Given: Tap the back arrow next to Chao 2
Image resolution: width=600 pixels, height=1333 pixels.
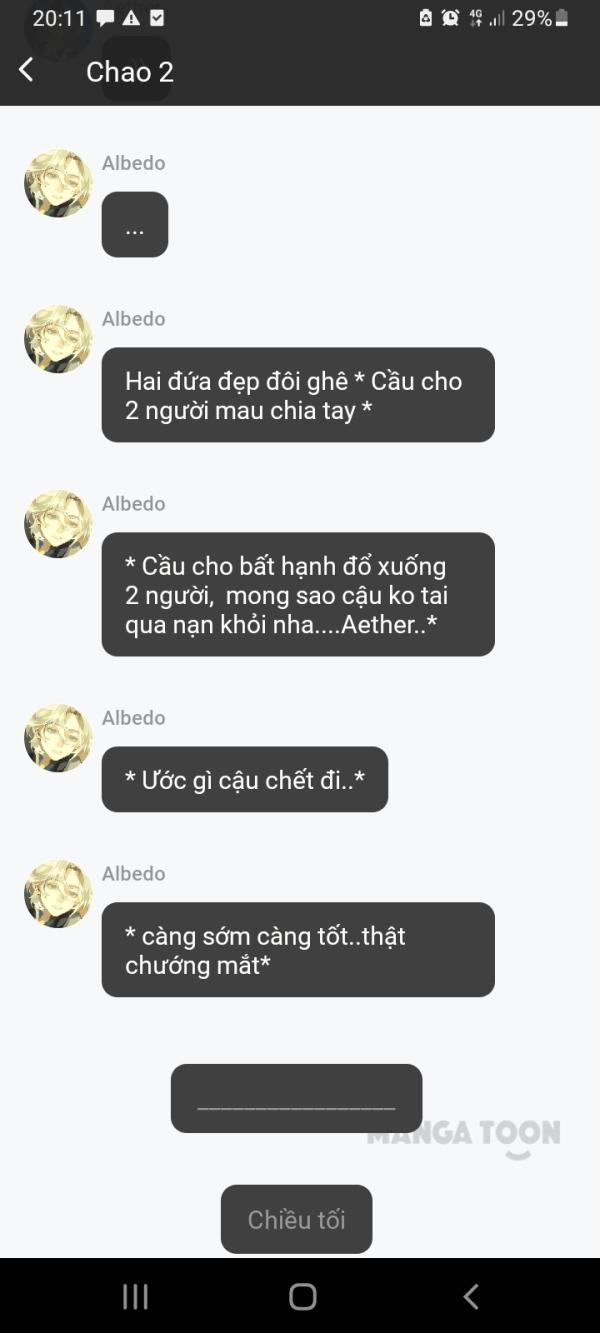Looking at the screenshot, I should [26, 70].
